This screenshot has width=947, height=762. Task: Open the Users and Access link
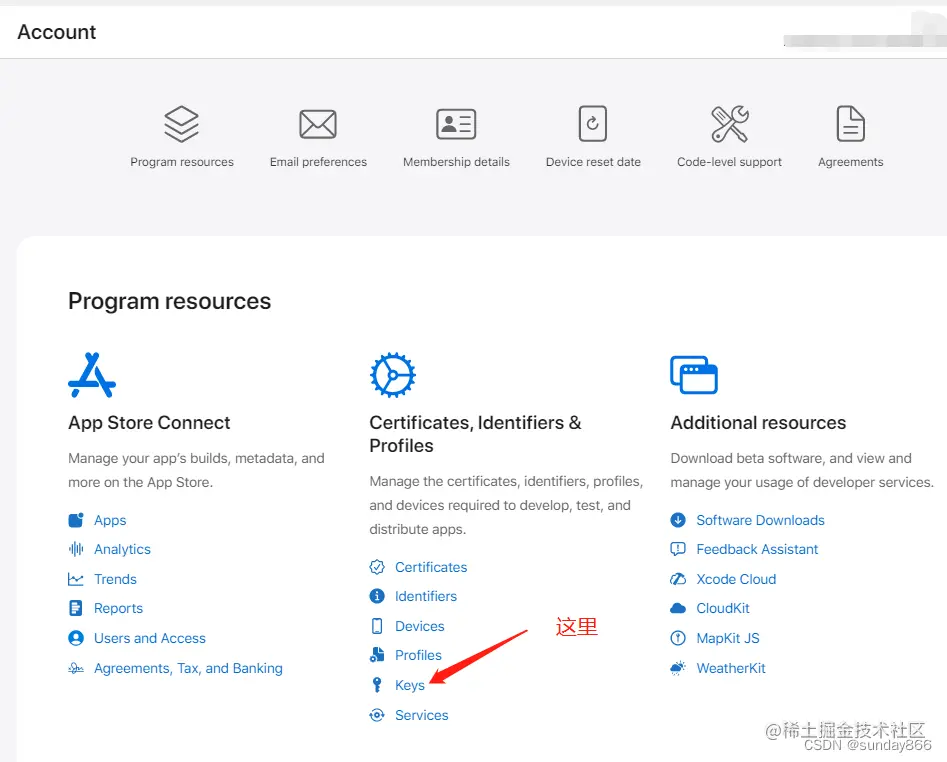point(150,638)
